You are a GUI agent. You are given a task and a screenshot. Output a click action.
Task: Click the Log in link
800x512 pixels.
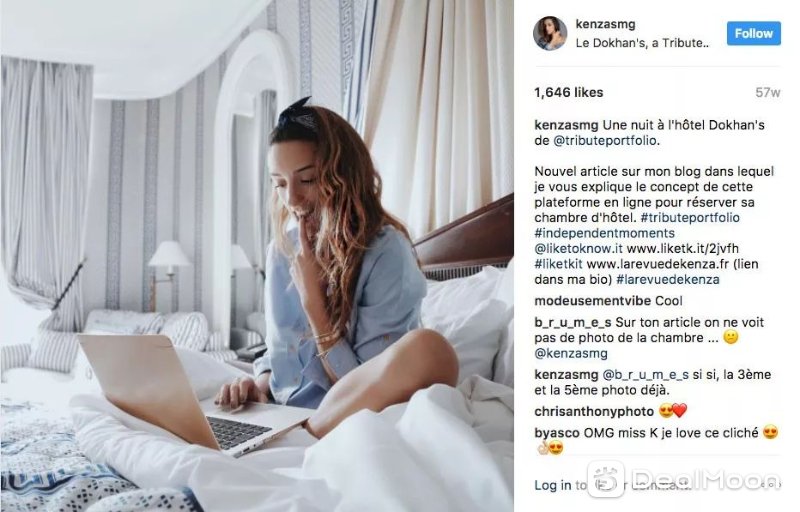click(553, 485)
